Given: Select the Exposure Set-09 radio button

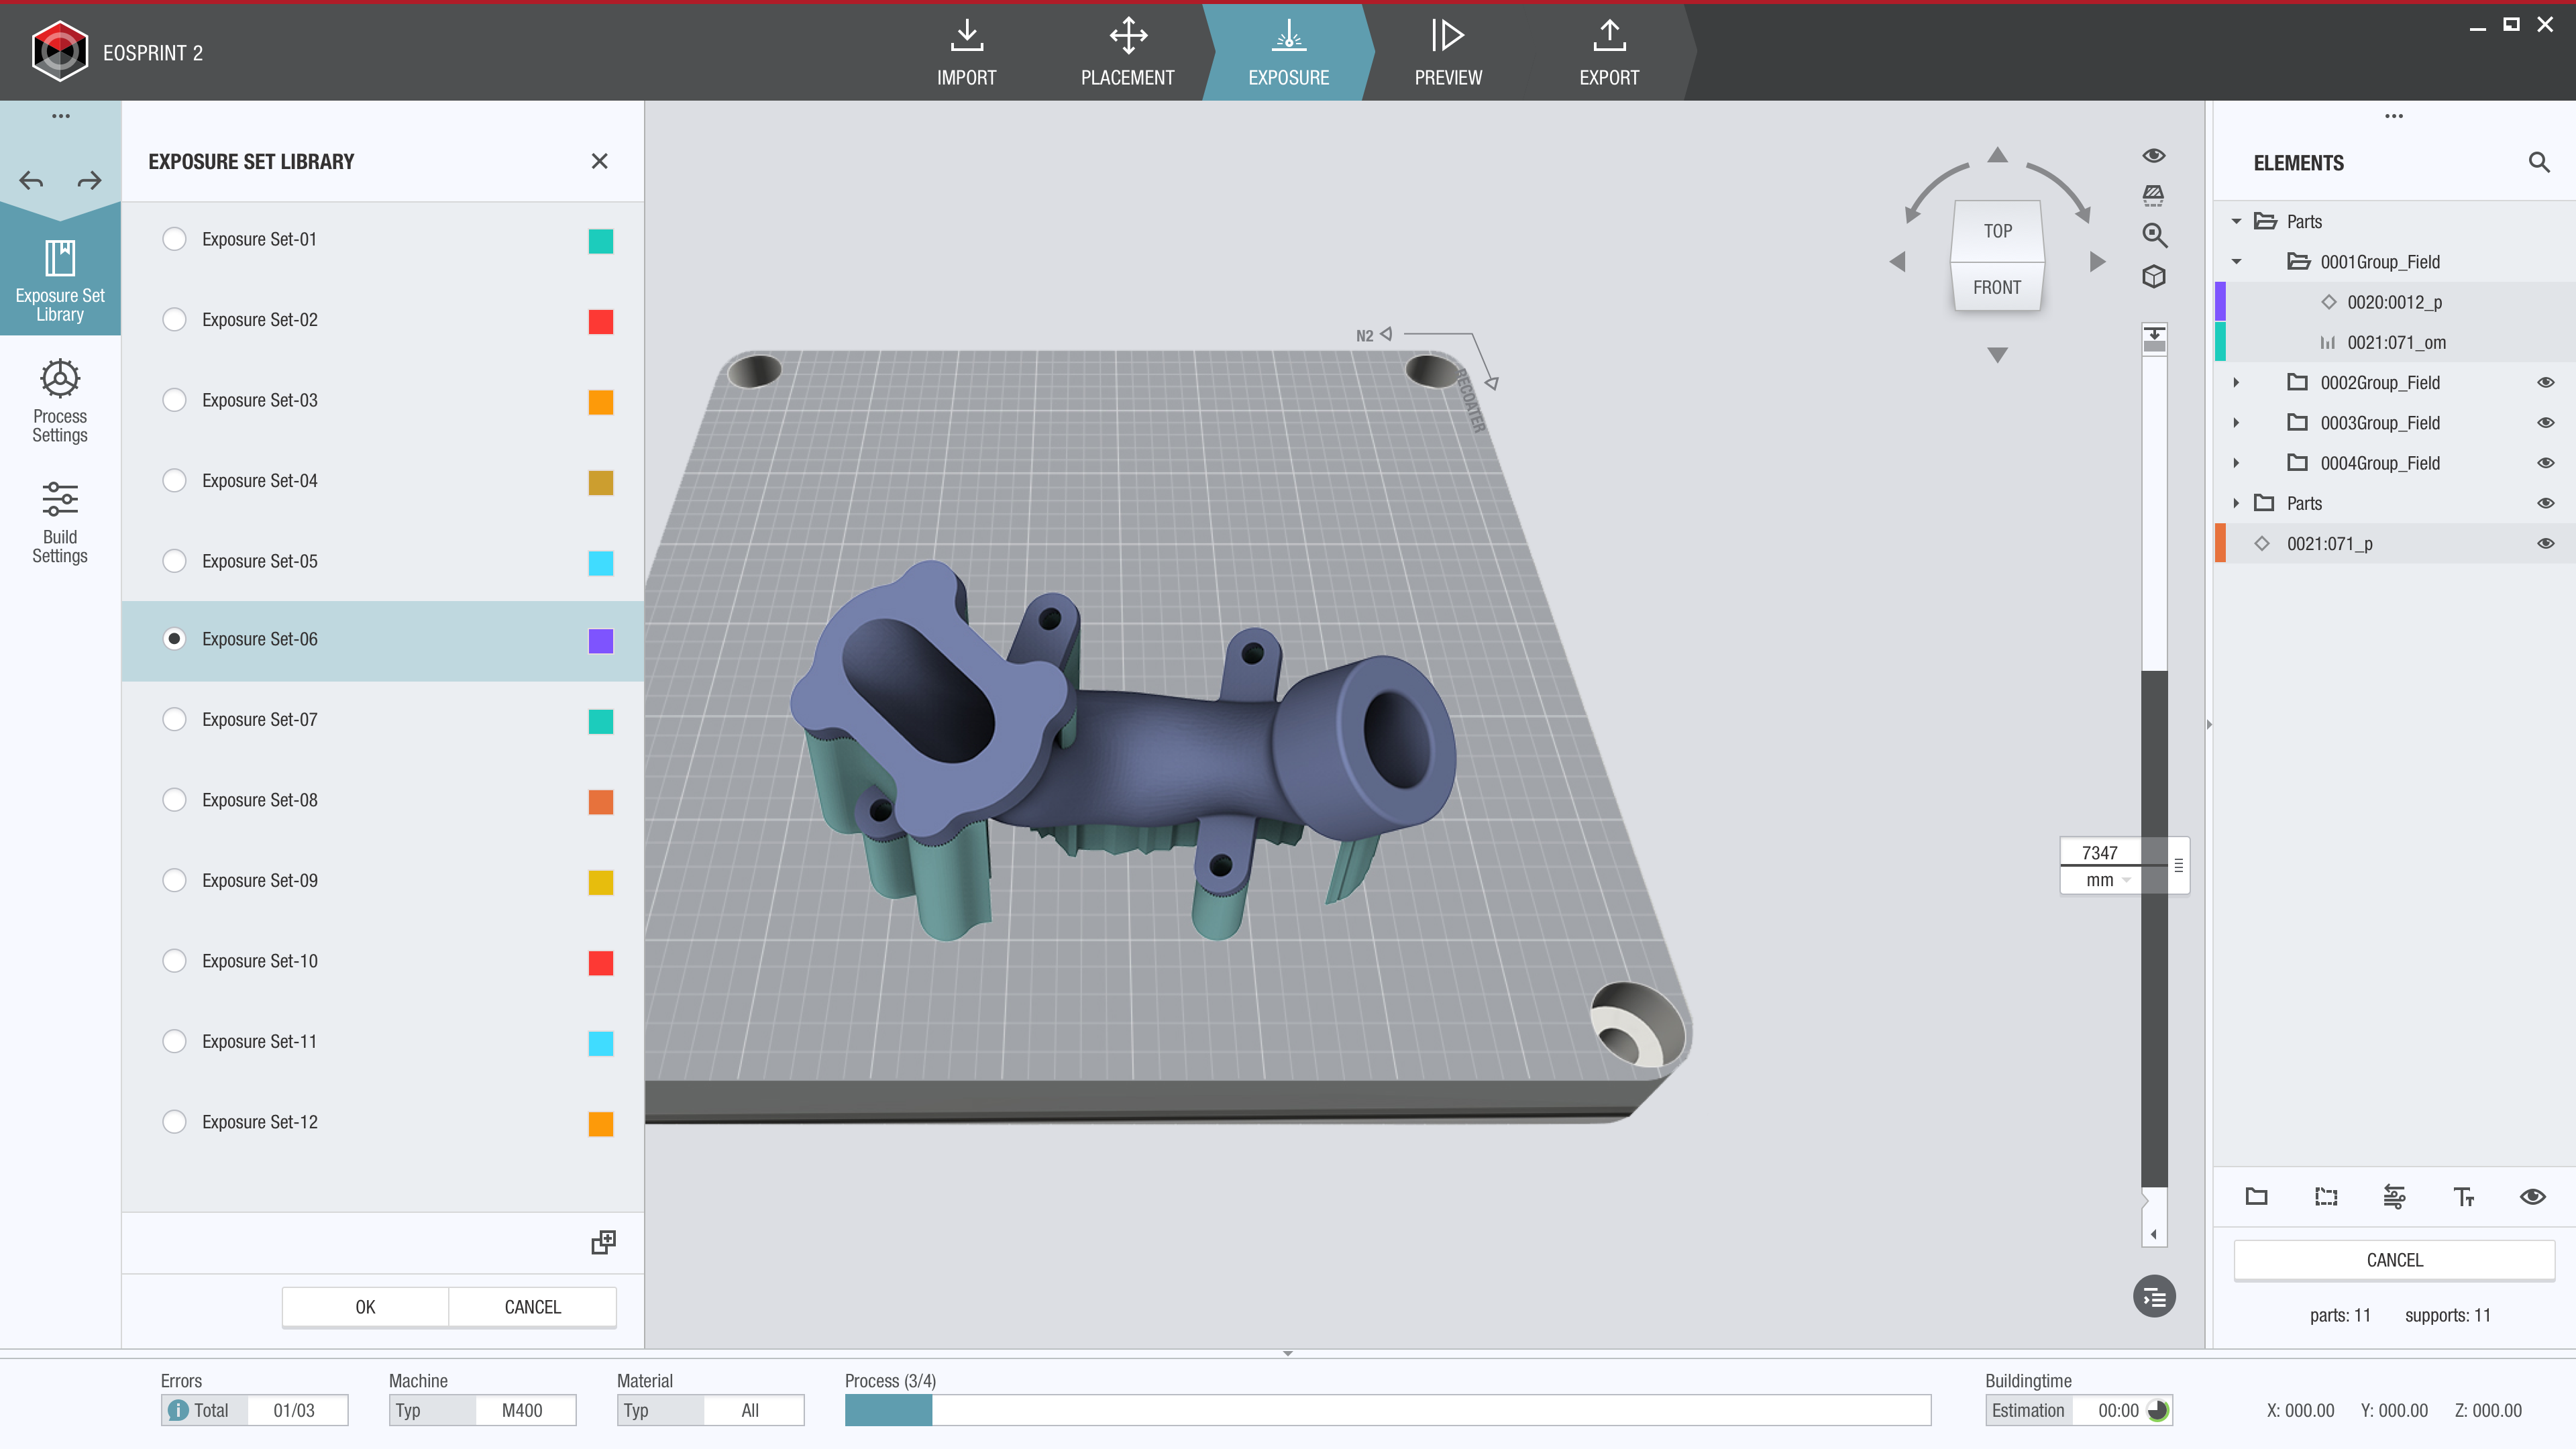Looking at the screenshot, I should point(174,880).
